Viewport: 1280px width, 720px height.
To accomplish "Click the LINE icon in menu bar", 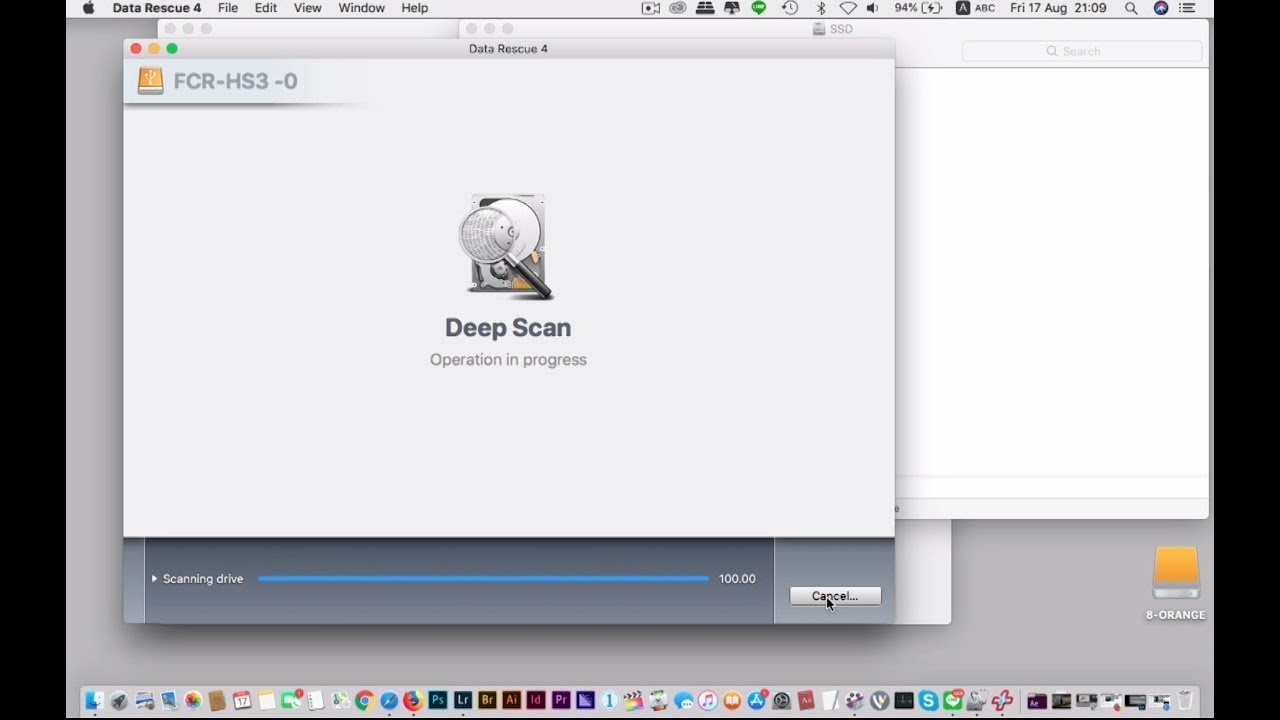I will (759, 8).
